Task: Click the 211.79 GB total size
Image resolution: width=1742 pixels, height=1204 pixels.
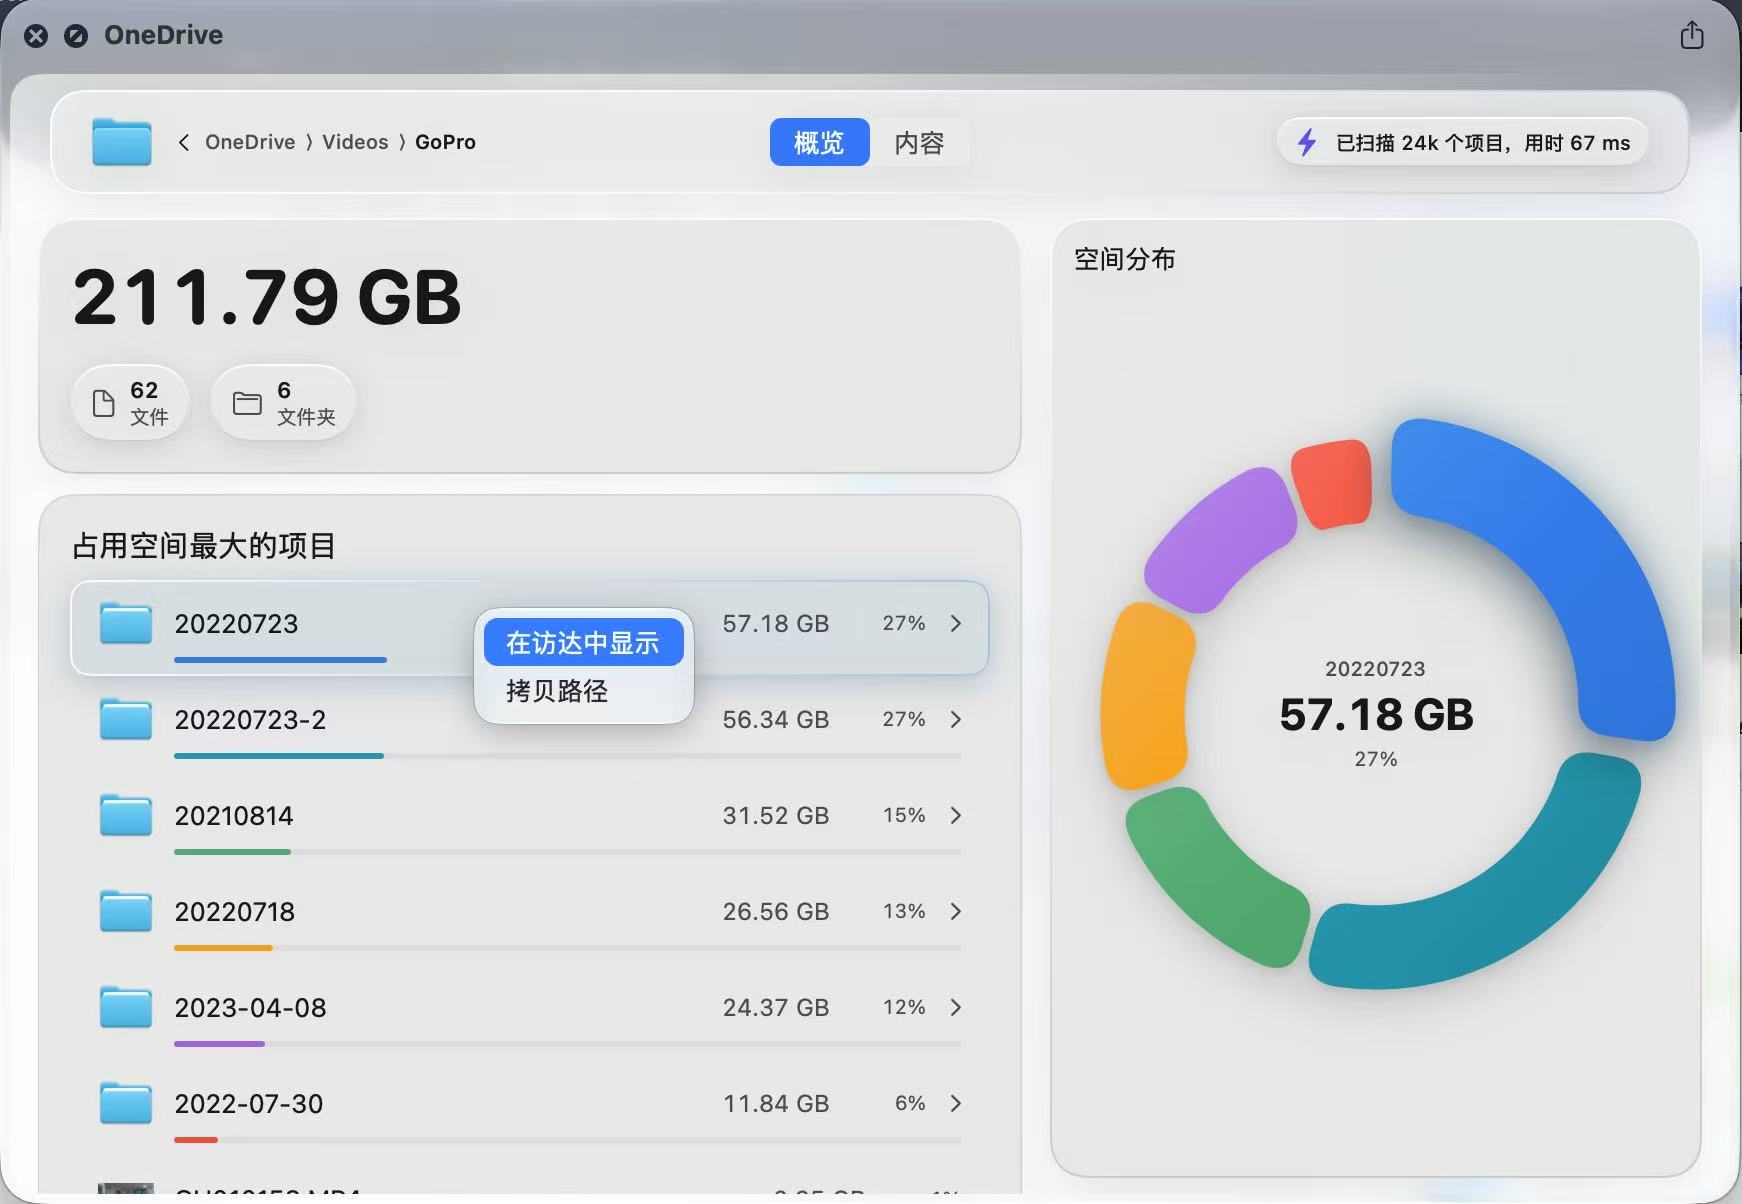Action: coord(267,298)
